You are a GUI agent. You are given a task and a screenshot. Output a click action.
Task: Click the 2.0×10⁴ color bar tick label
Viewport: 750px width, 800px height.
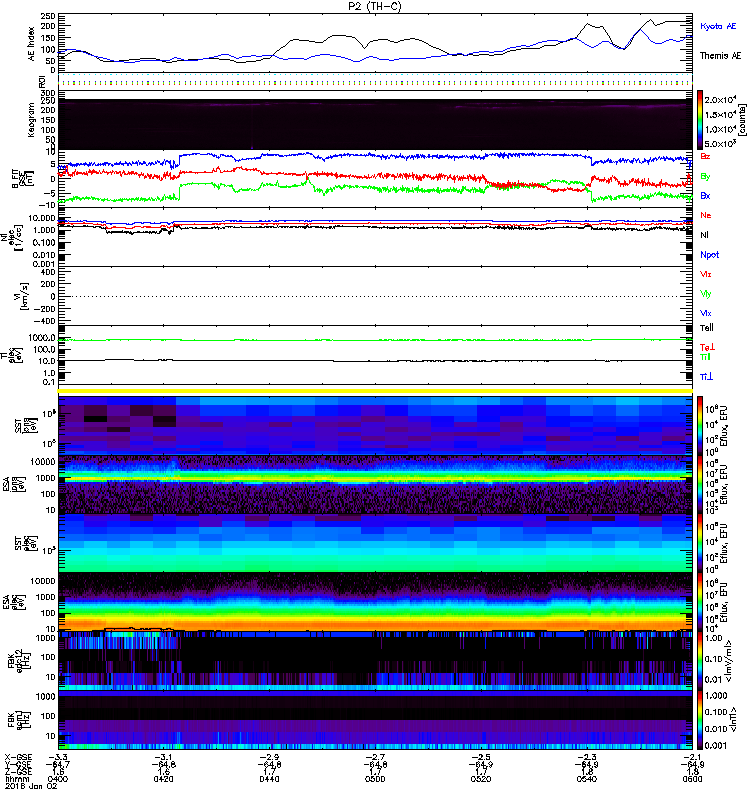click(x=720, y=100)
